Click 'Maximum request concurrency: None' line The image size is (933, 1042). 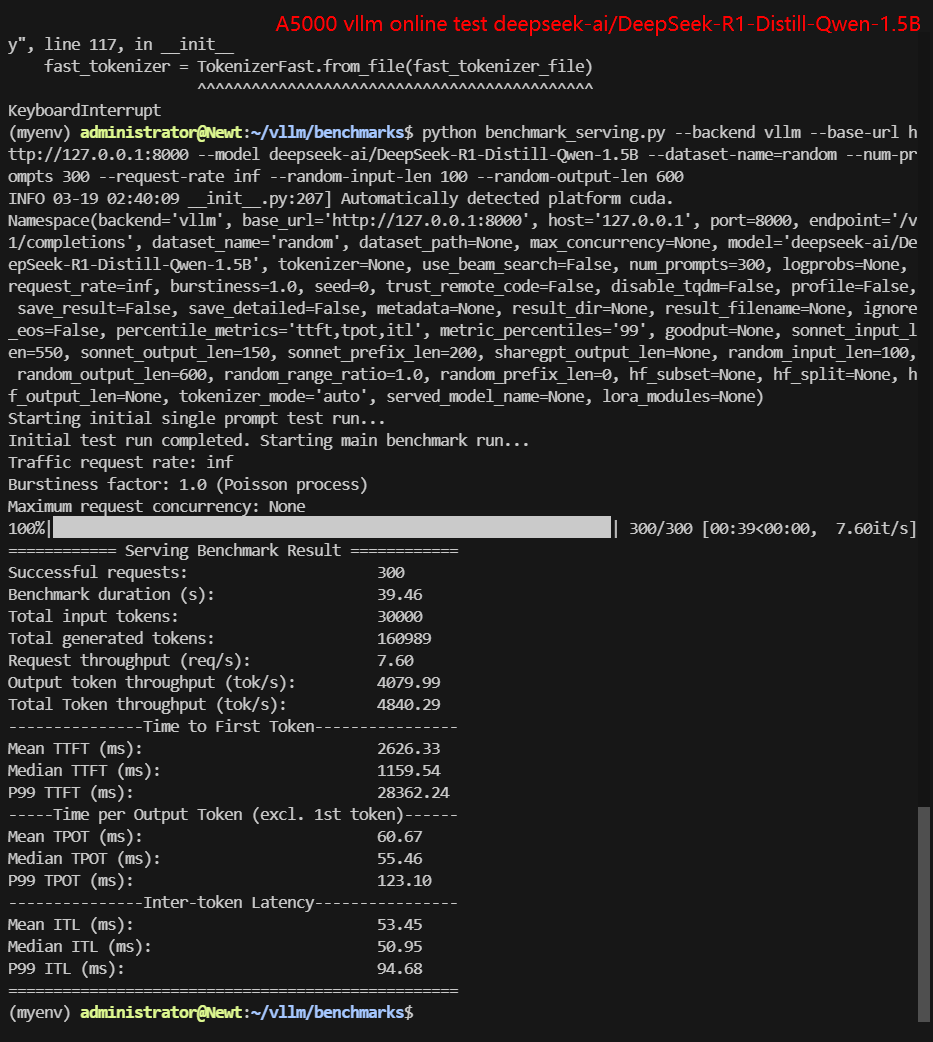(157, 506)
